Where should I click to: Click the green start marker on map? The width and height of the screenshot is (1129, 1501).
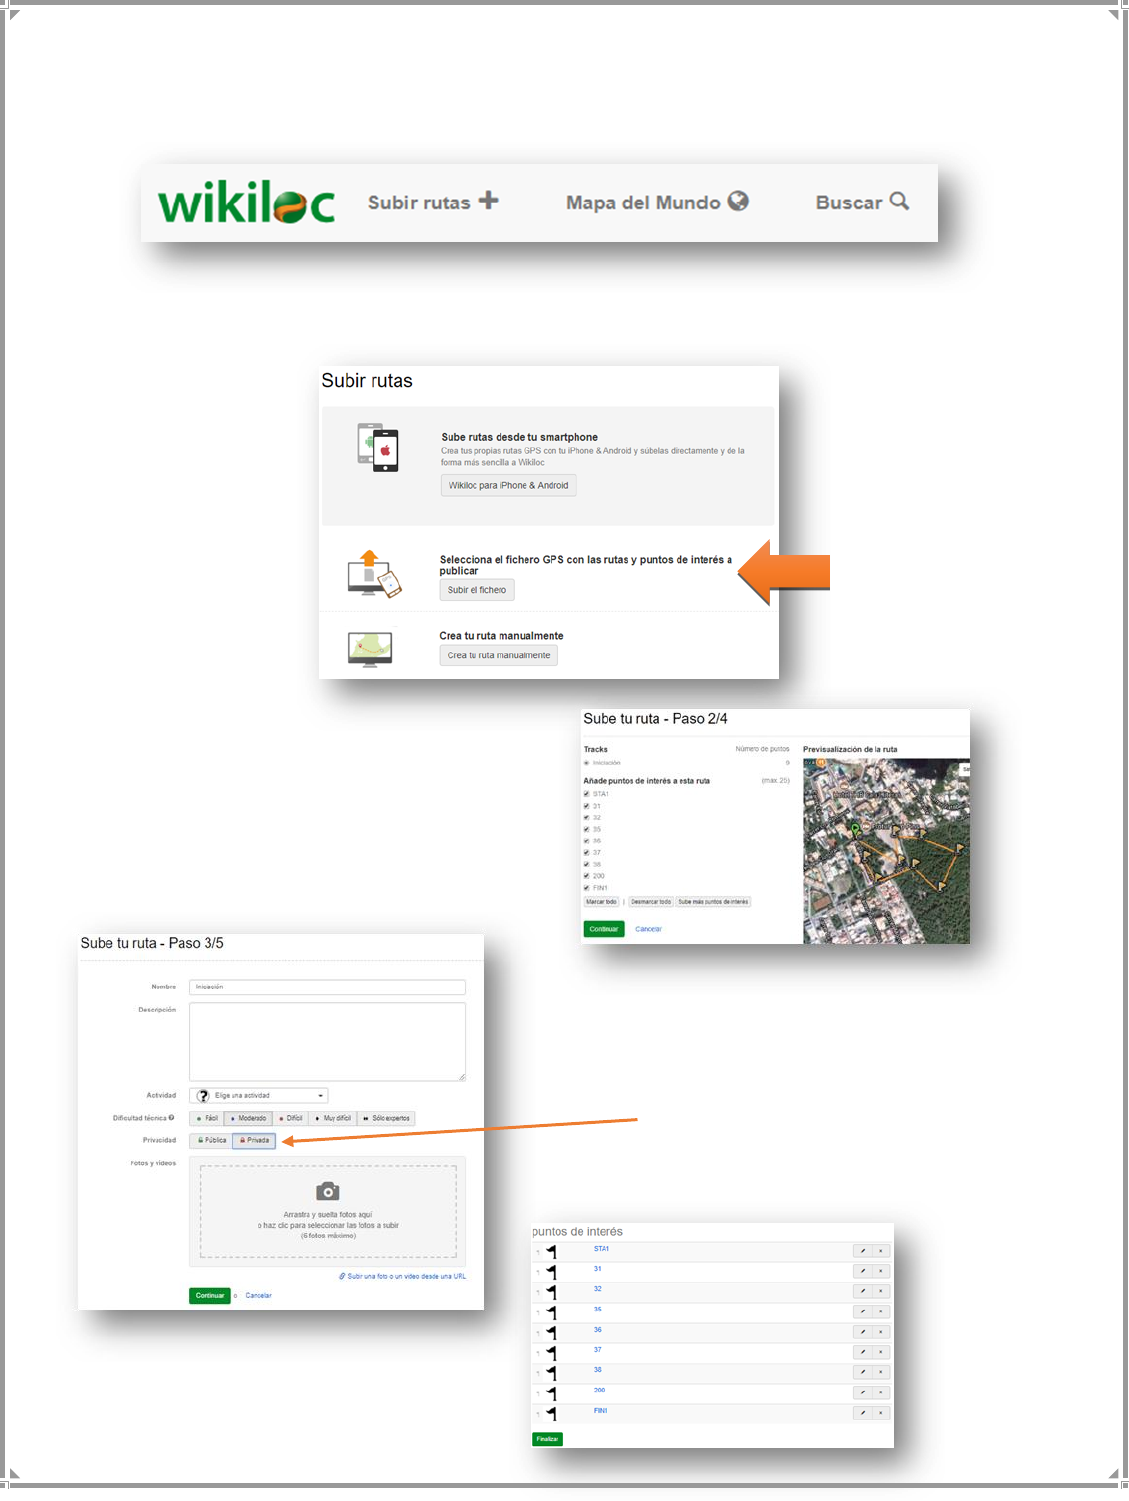pos(855,830)
